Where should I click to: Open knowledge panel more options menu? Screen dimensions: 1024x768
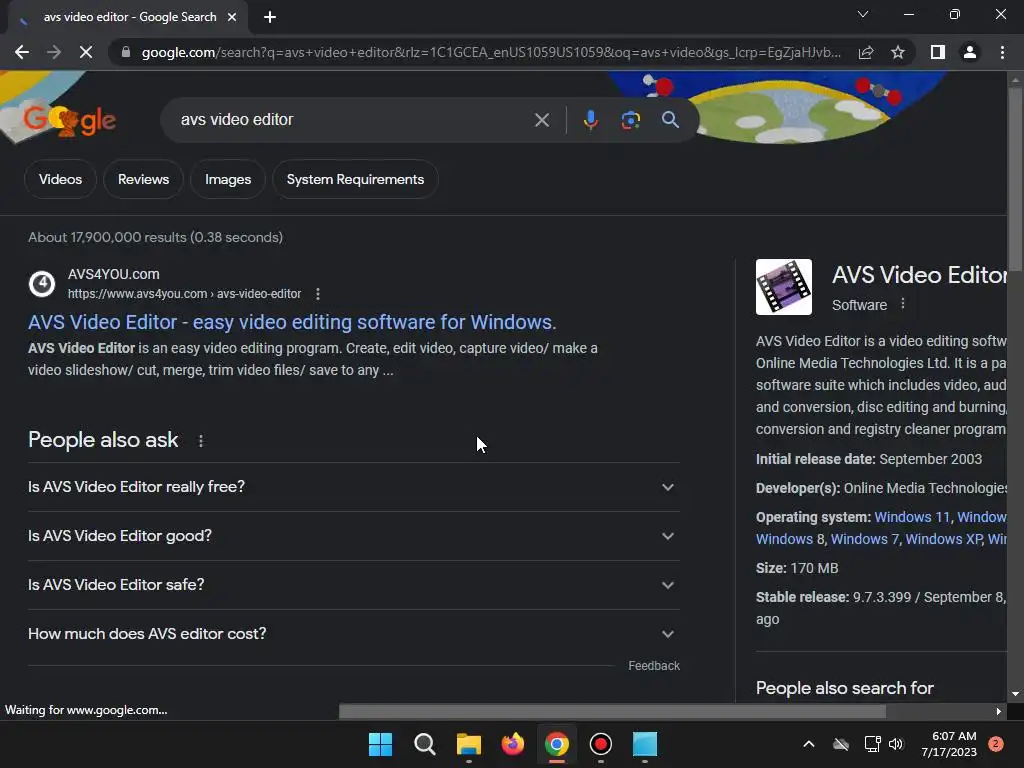903,304
